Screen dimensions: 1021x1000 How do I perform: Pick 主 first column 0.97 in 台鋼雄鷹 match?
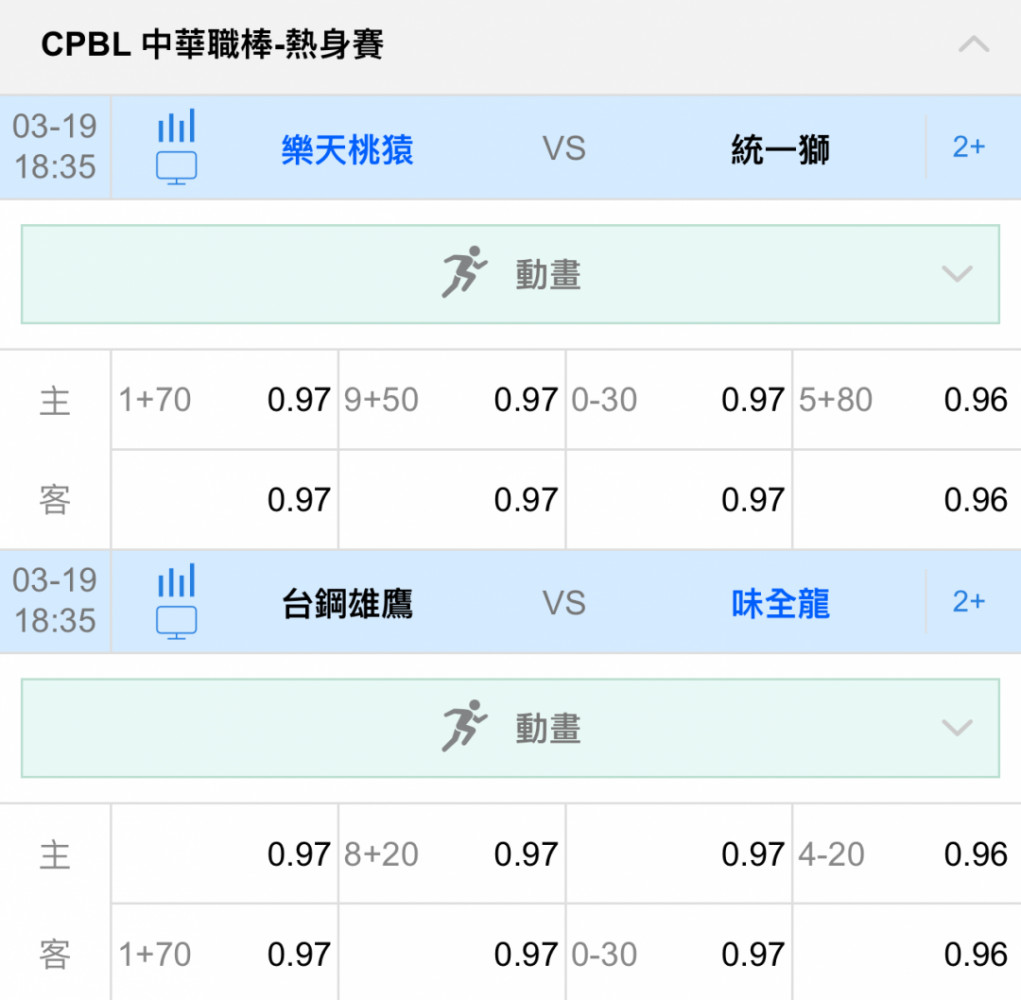pyautogui.click(x=225, y=854)
